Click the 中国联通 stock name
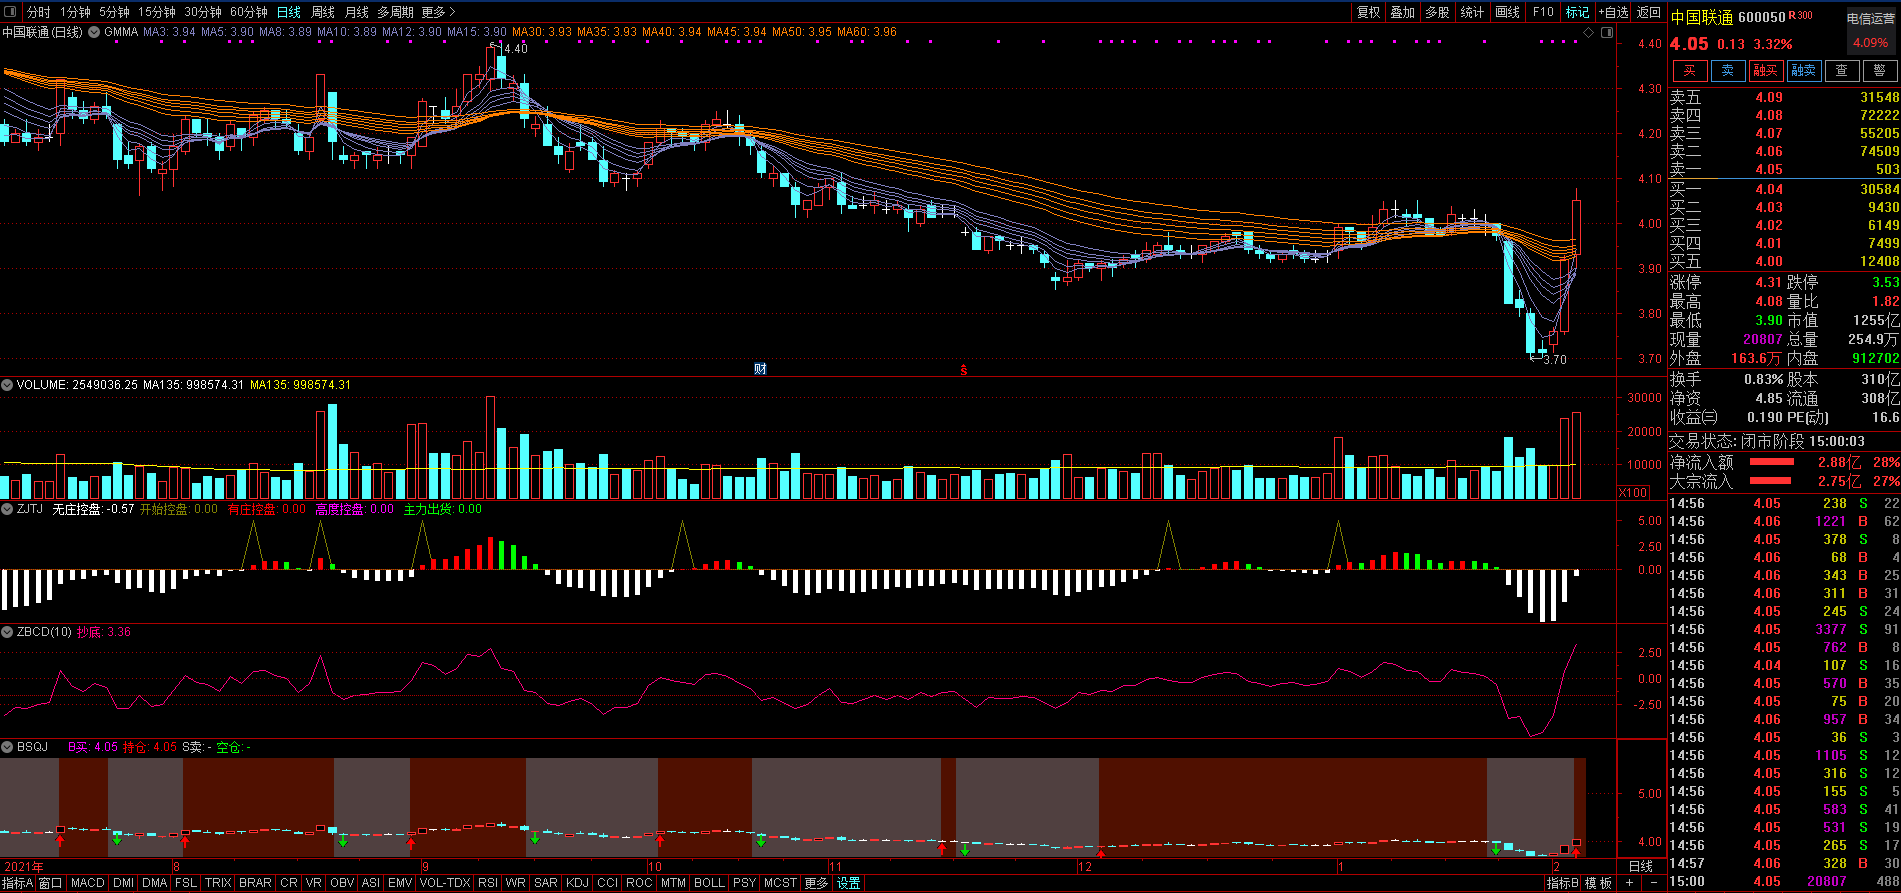 point(1702,17)
